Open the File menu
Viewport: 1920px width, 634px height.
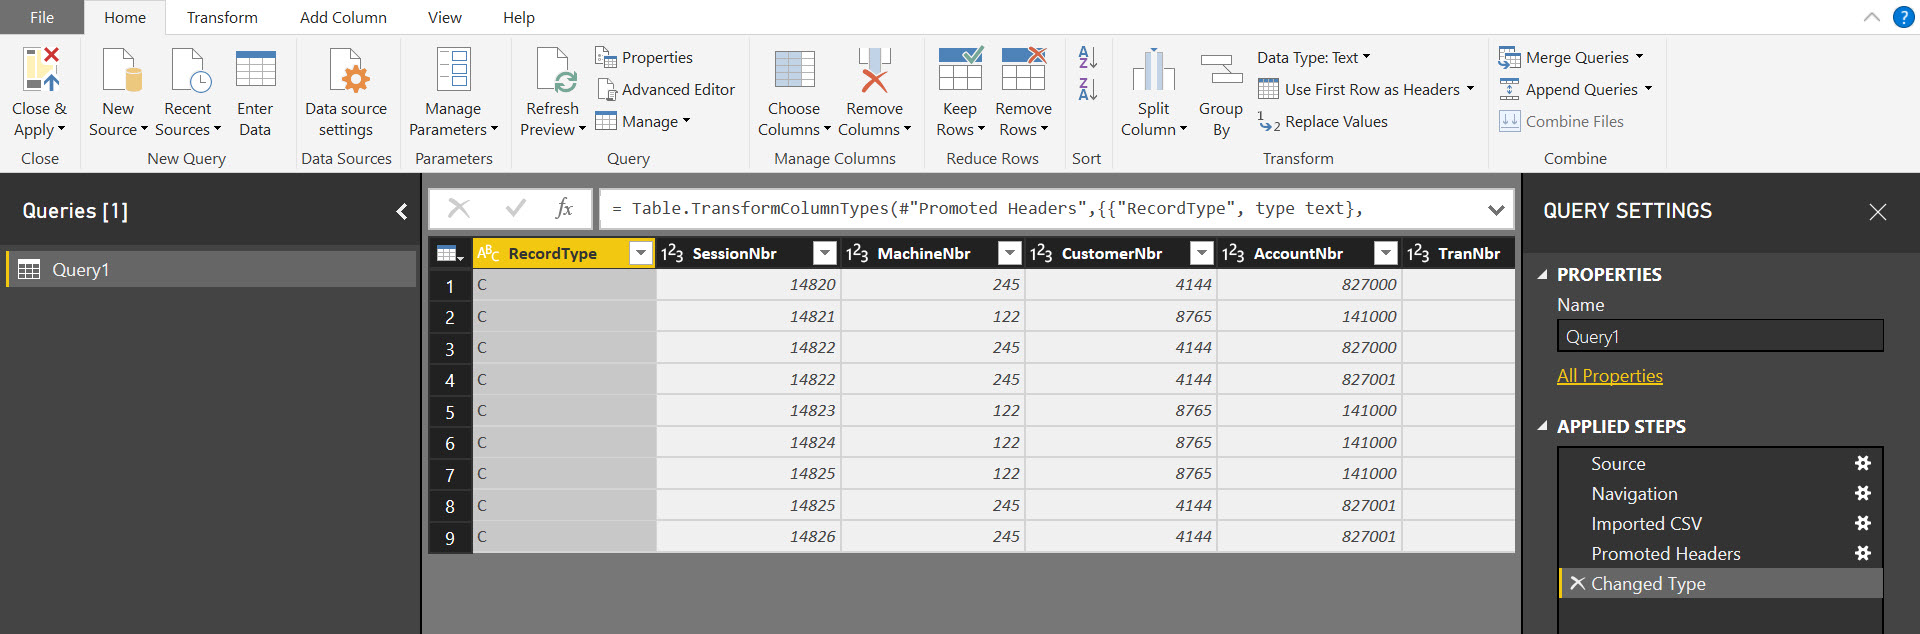[42, 17]
